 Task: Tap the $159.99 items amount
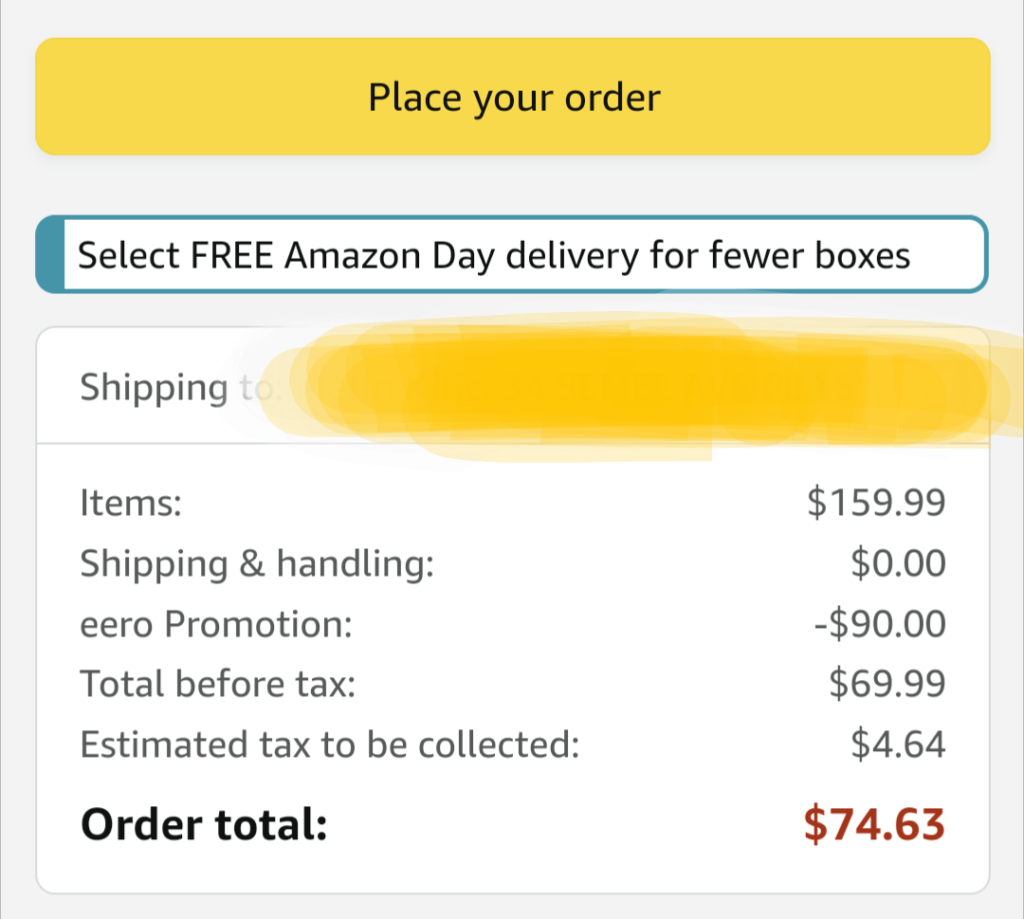[x=876, y=503]
